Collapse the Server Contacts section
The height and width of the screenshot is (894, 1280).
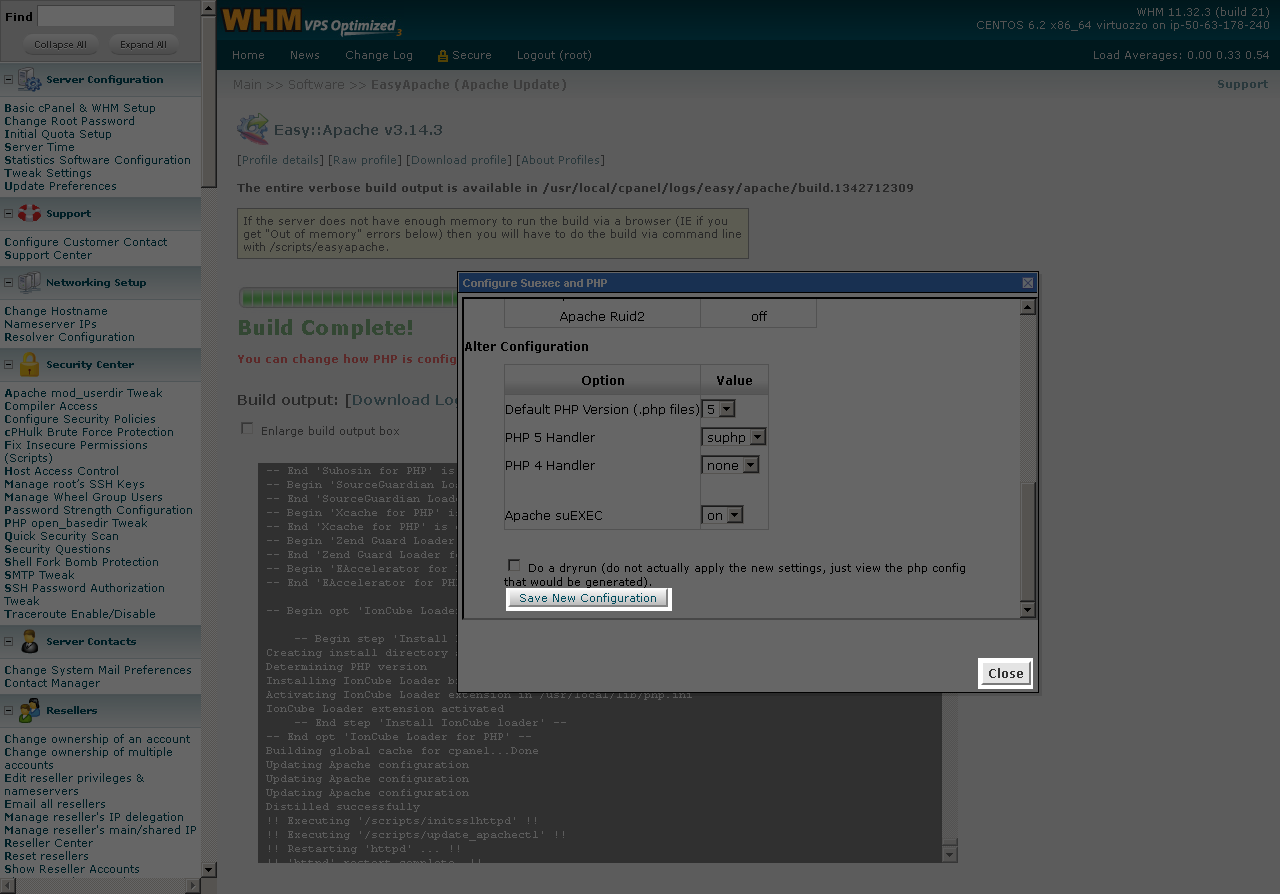[x=8, y=642]
